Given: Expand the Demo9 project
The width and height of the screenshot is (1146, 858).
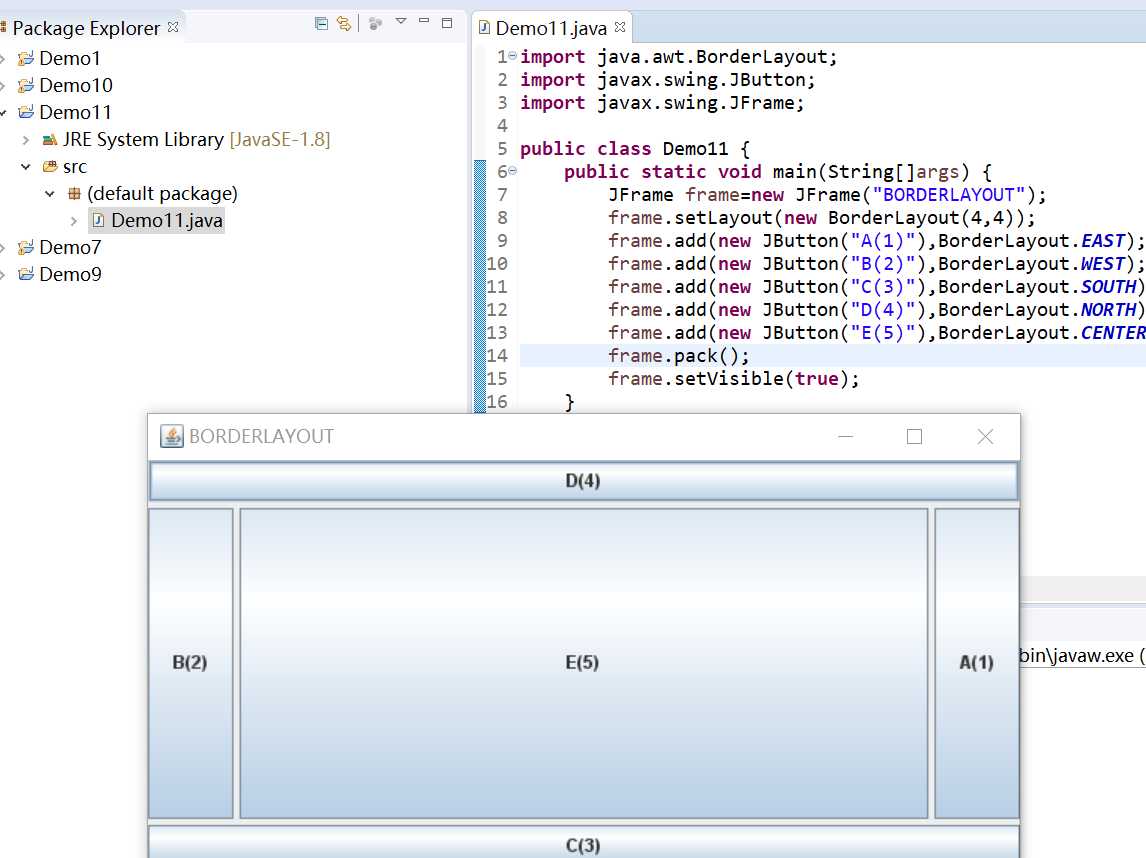Looking at the screenshot, I should [x=3, y=275].
